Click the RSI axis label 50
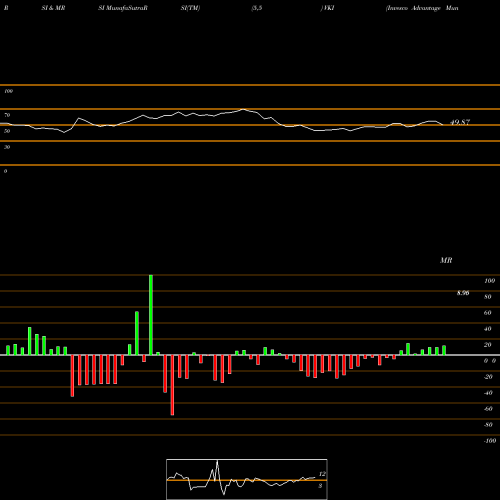This screenshot has height=500, width=500. [x=7, y=131]
